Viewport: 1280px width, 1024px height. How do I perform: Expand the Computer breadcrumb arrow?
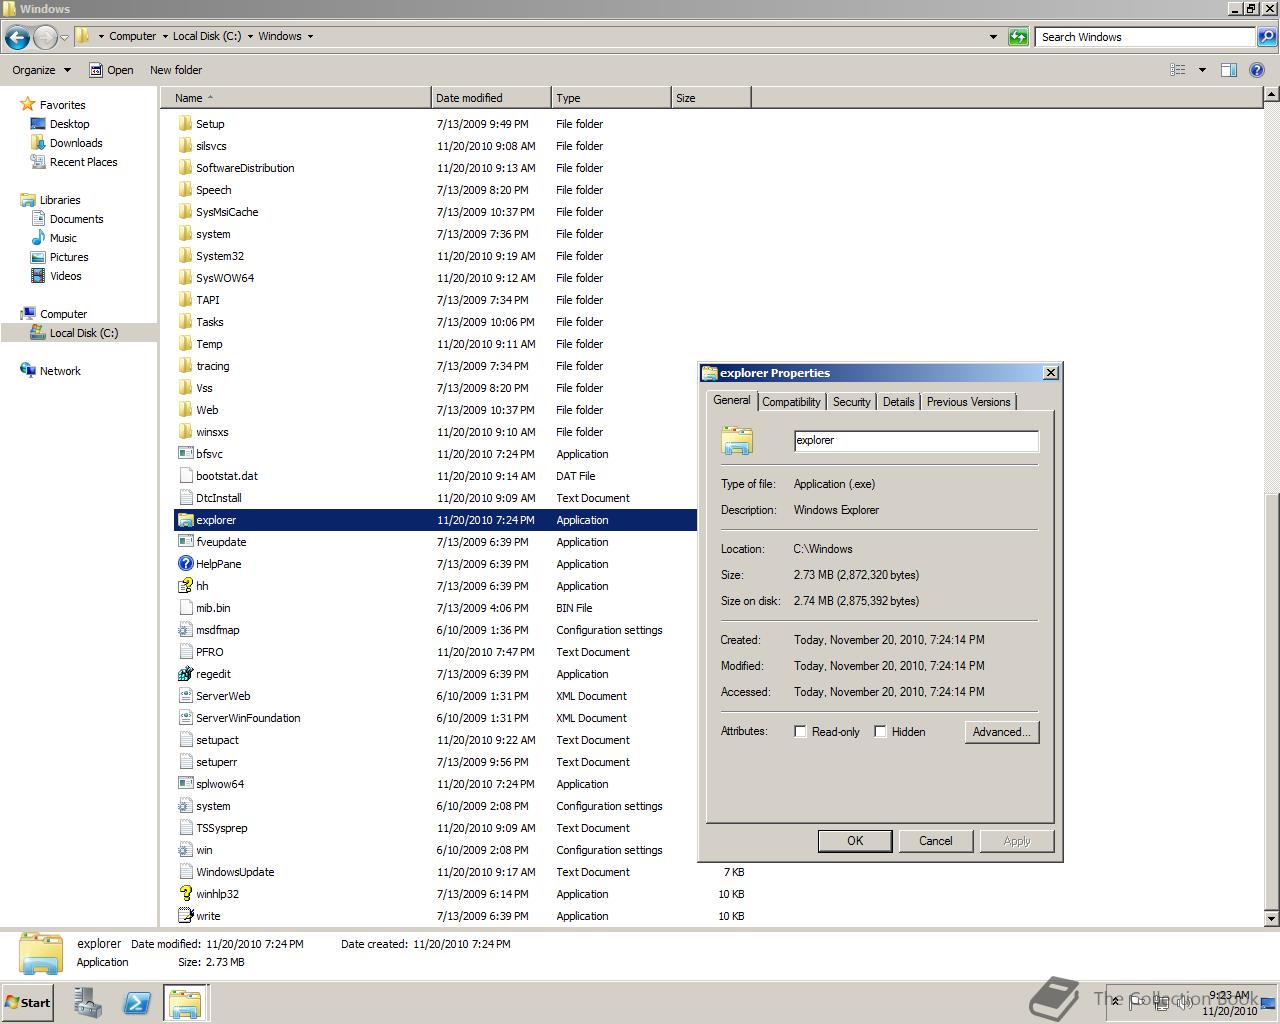(165, 36)
